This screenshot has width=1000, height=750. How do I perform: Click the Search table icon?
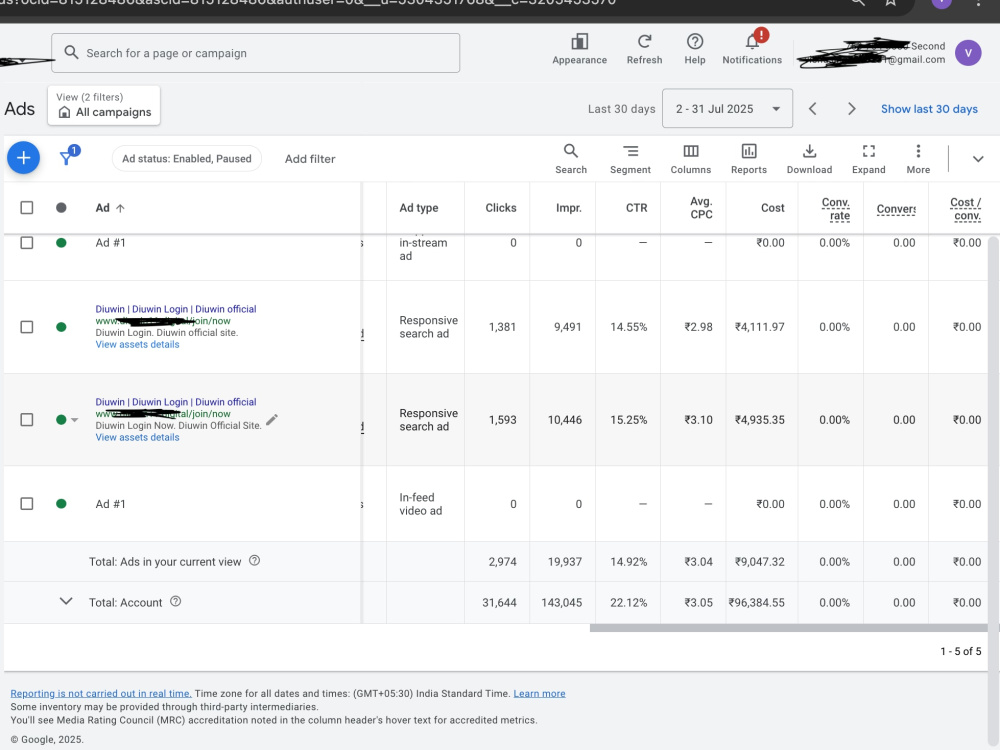[571, 151]
